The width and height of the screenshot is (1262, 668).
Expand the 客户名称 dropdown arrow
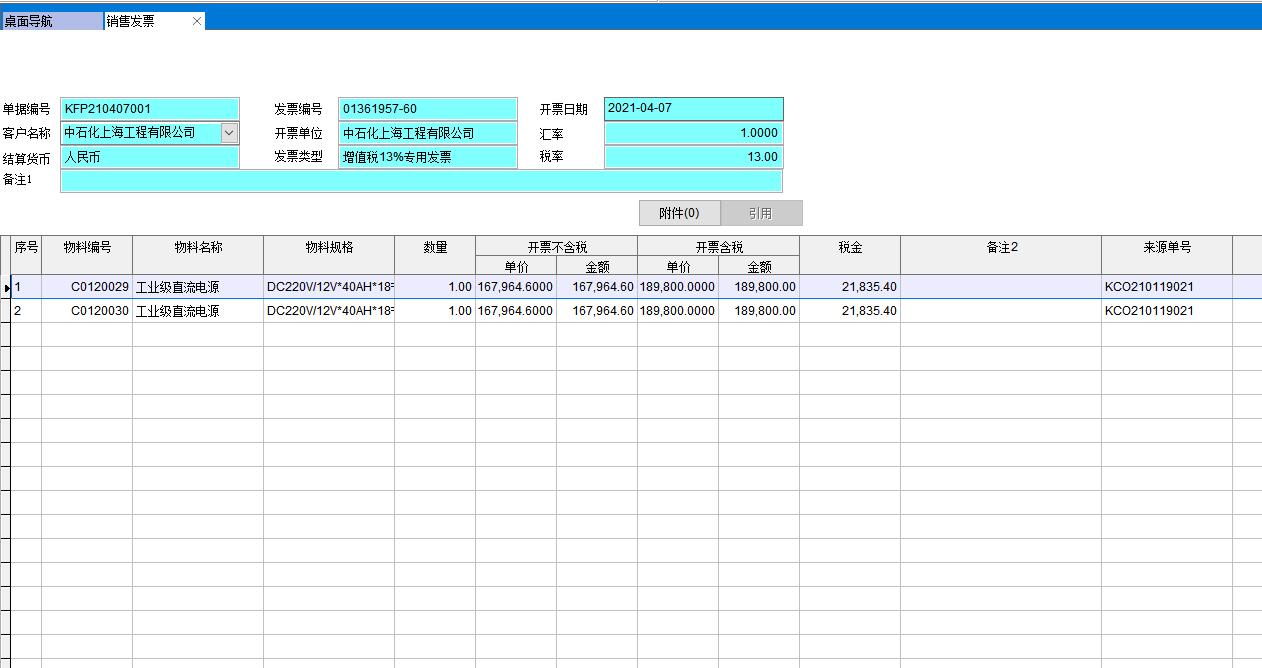click(x=229, y=133)
